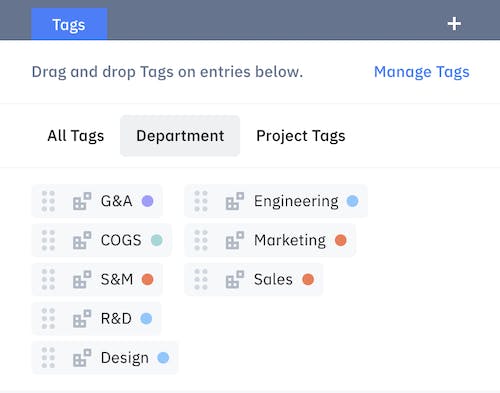Viewport: 500px width, 393px height.
Task: Select the Design tag label
Action: click(125, 358)
